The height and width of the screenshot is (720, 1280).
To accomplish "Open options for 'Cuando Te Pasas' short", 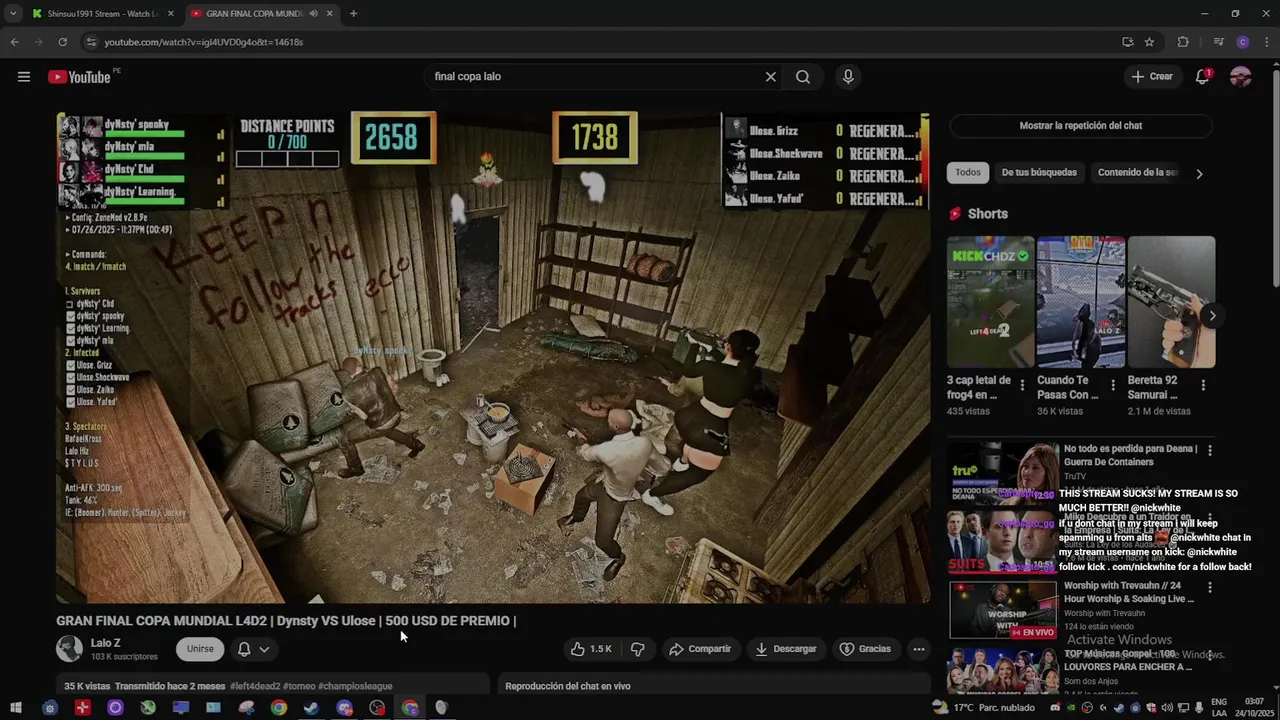I will pyautogui.click(x=1113, y=385).
